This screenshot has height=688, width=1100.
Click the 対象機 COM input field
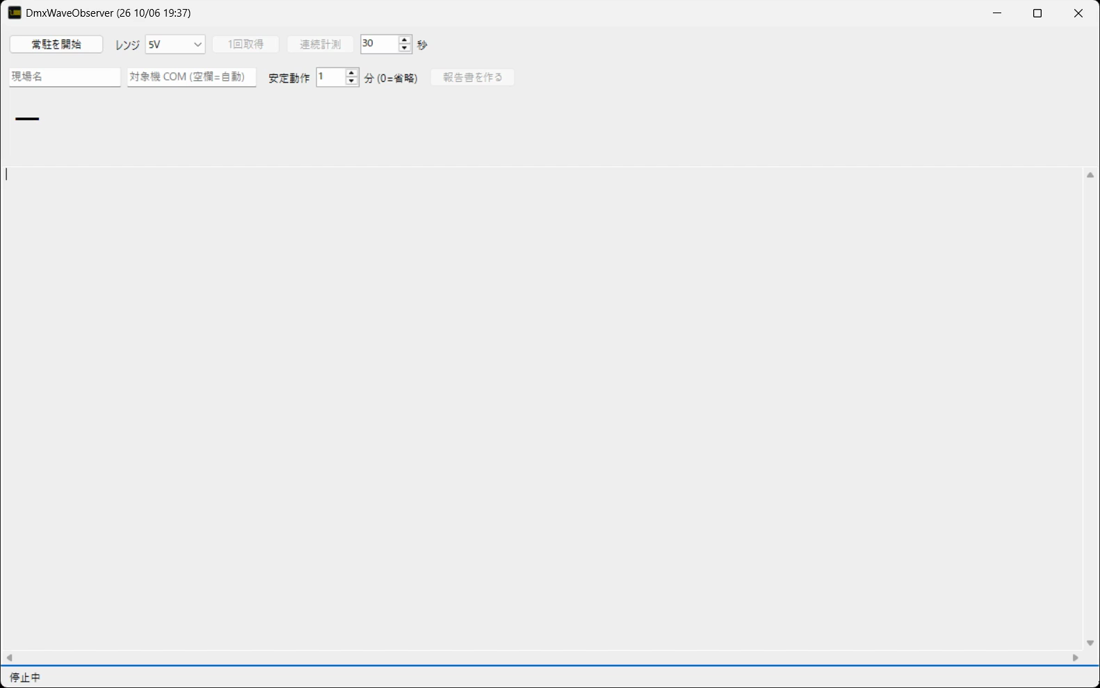pyautogui.click(x=192, y=76)
